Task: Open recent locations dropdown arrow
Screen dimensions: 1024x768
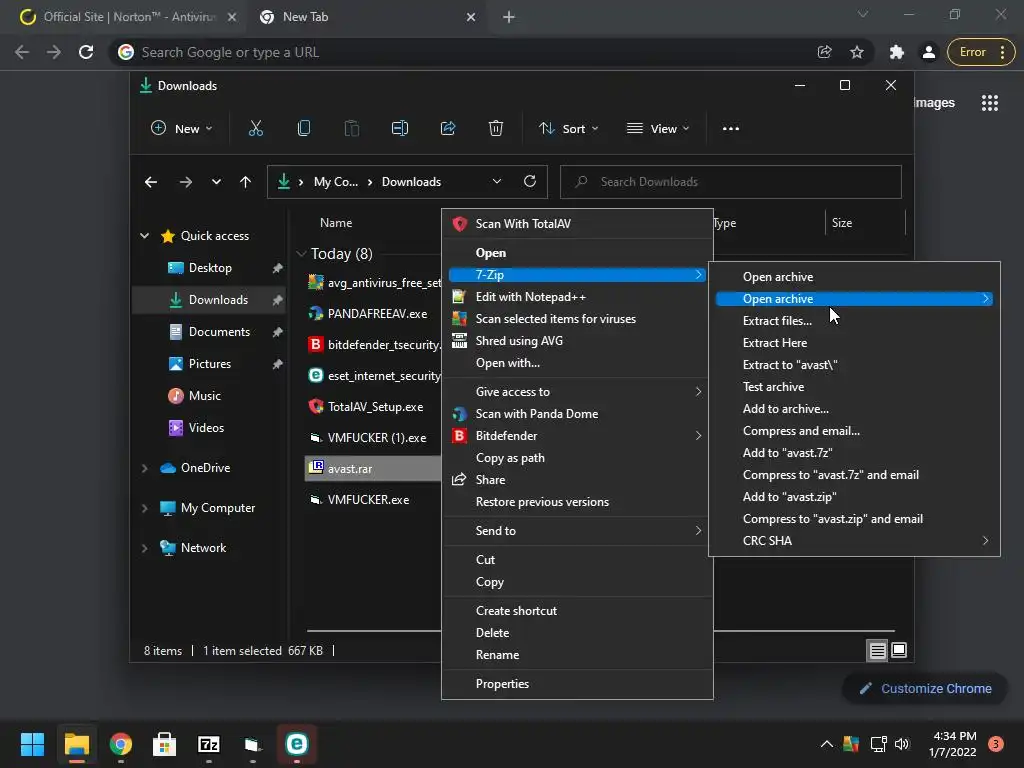Action: coord(216,182)
